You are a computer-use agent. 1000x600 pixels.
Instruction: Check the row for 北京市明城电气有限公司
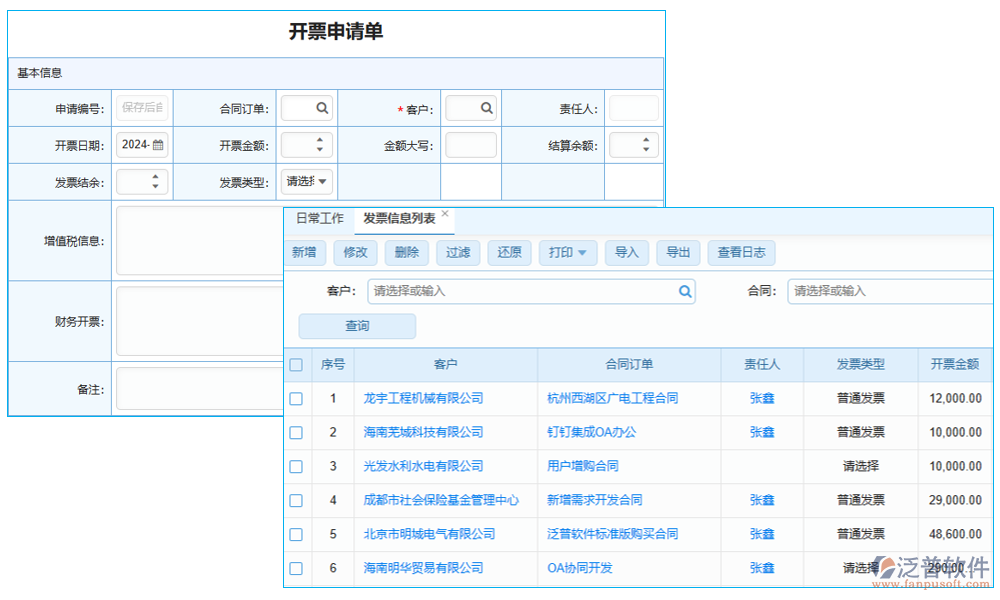pyautogui.click(x=296, y=534)
